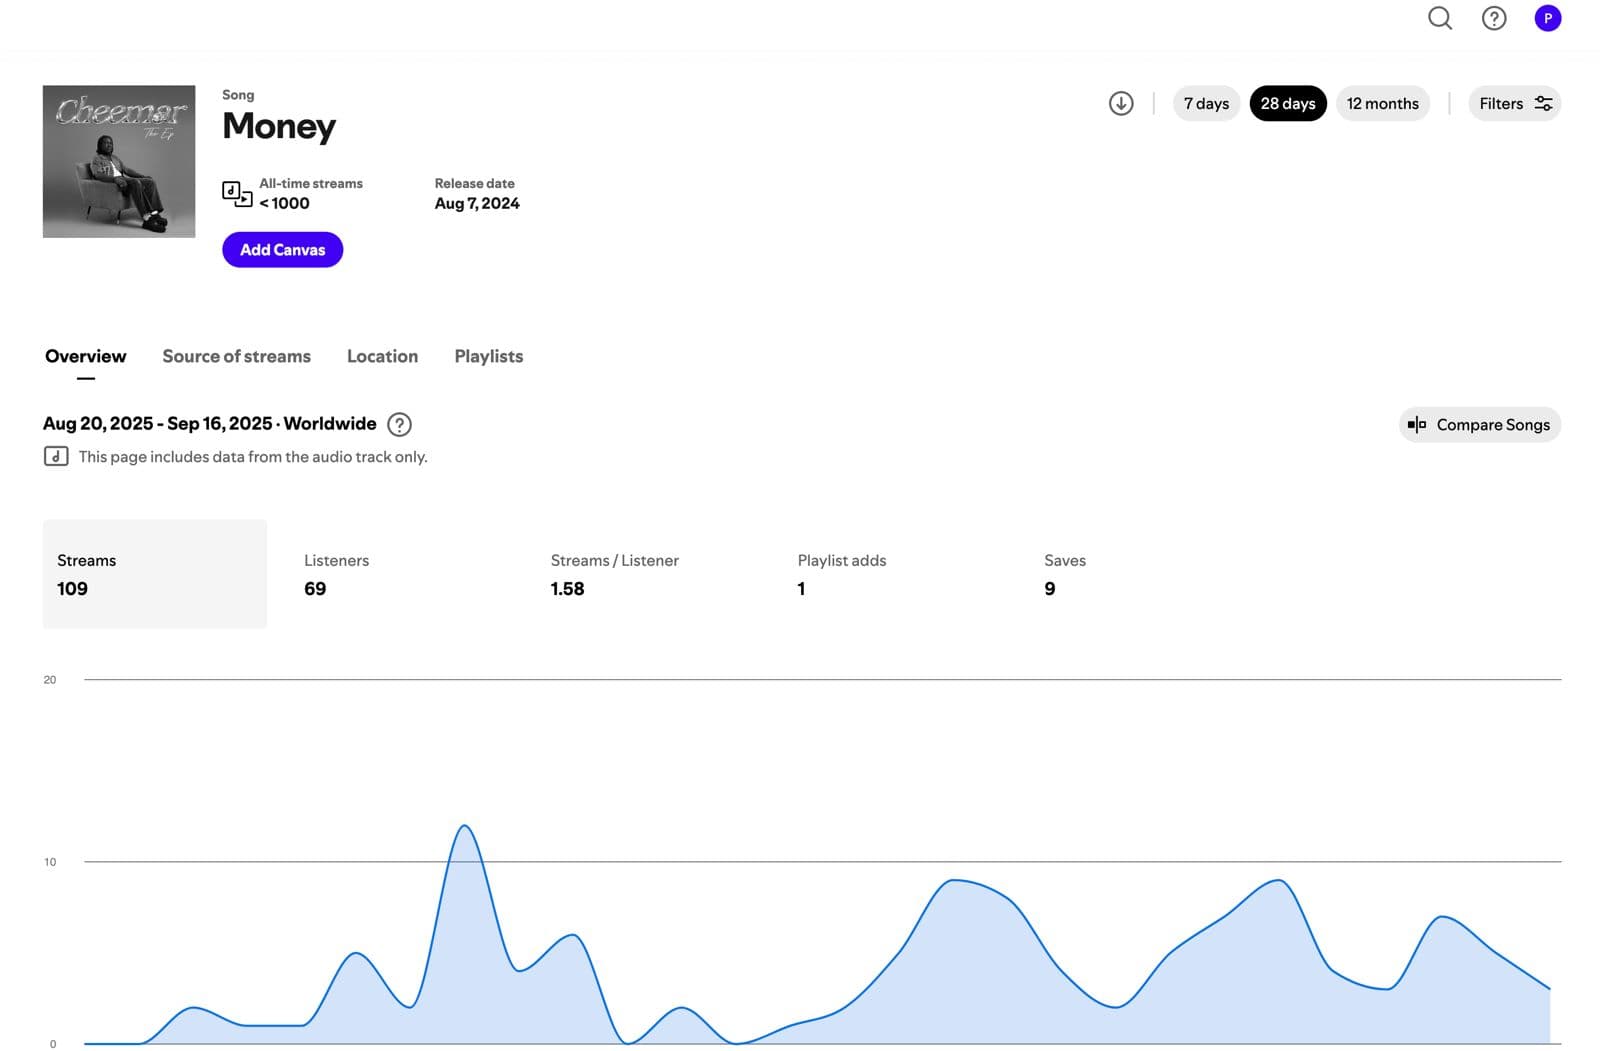The width and height of the screenshot is (1600, 1051).
Task: Select the Listeners metric card
Action: (x=400, y=574)
